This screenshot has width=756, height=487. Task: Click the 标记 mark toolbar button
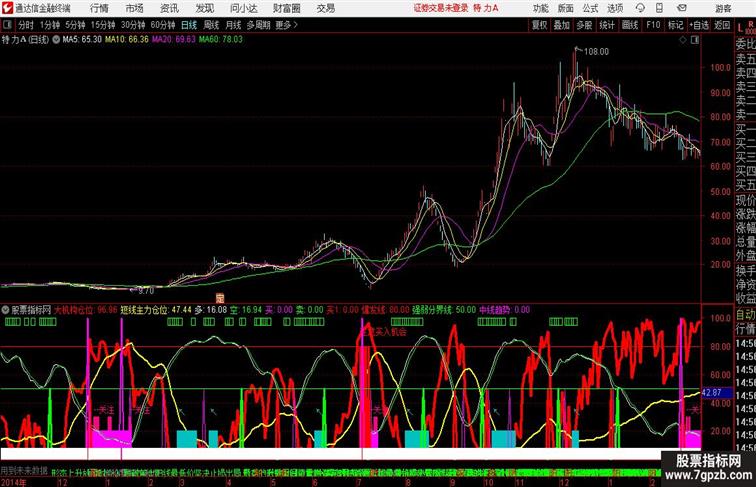pos(675,25)
